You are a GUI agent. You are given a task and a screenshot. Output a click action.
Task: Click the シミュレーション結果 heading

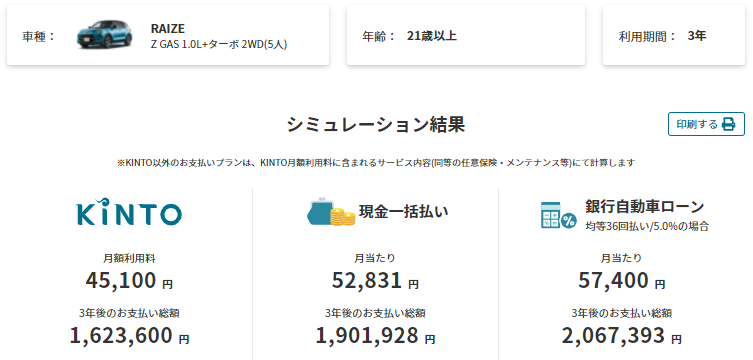pos(376,125)
